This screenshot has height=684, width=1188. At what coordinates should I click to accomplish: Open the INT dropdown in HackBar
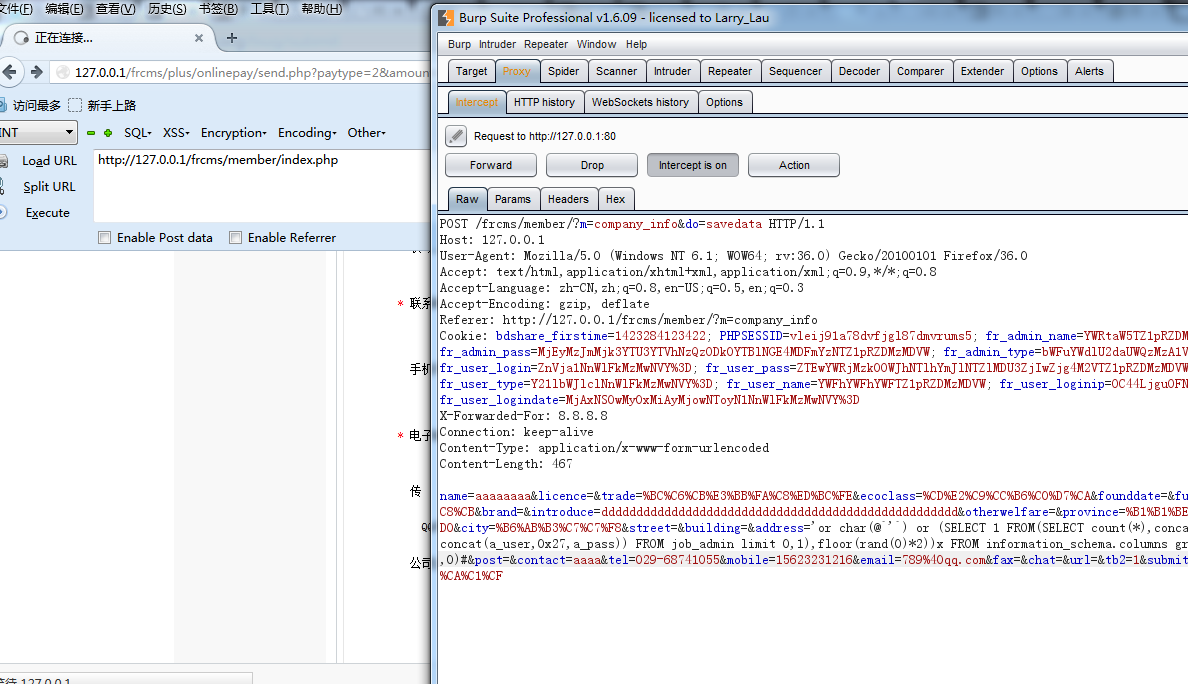pos(38,133)
